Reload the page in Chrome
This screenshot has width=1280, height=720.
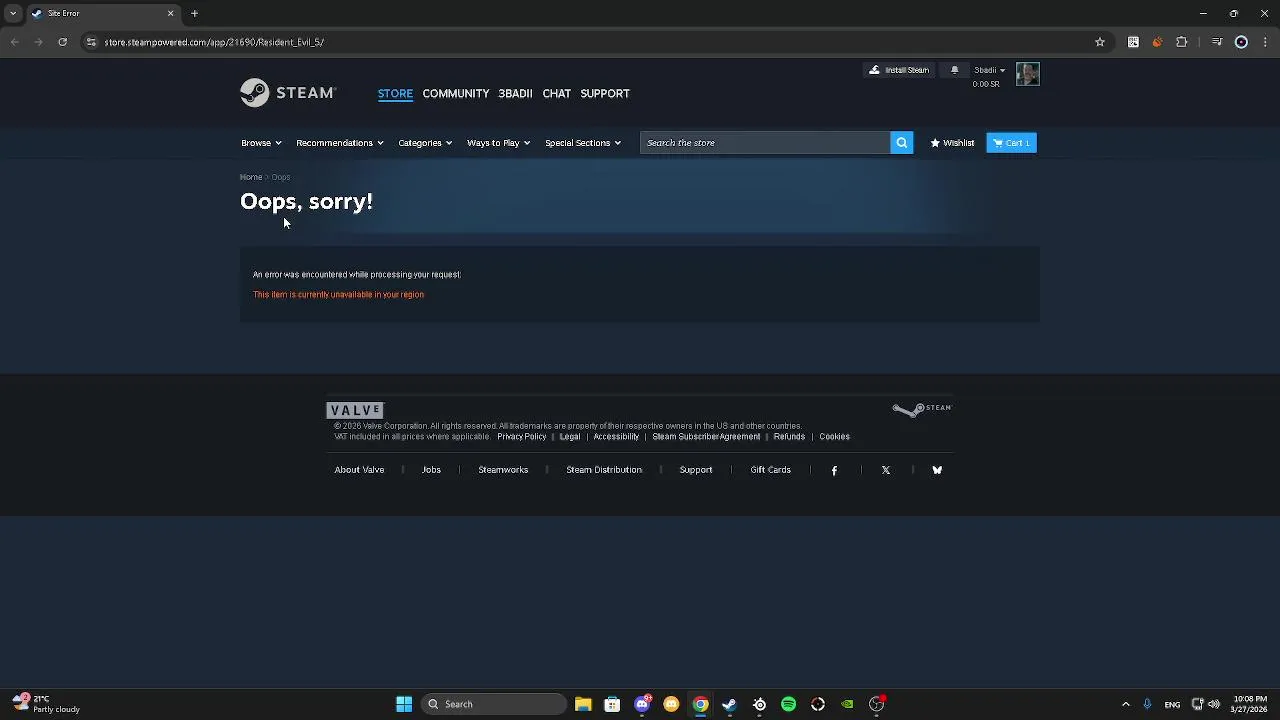coord(62,42)
